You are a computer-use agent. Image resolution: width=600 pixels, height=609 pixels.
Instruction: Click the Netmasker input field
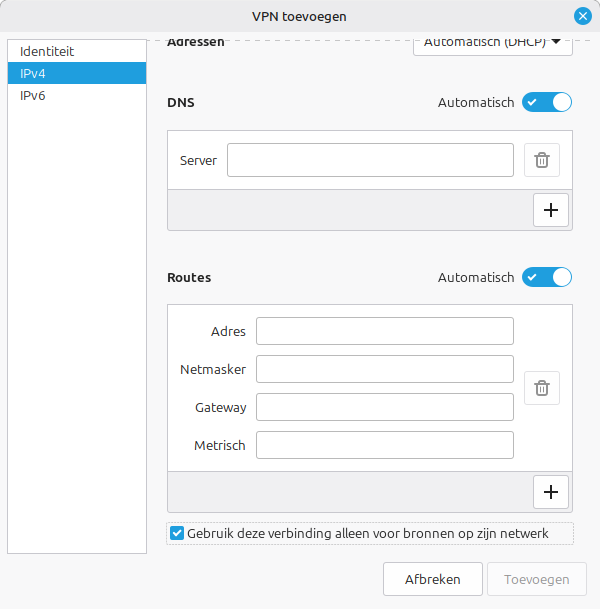click(x=384, y=369)
